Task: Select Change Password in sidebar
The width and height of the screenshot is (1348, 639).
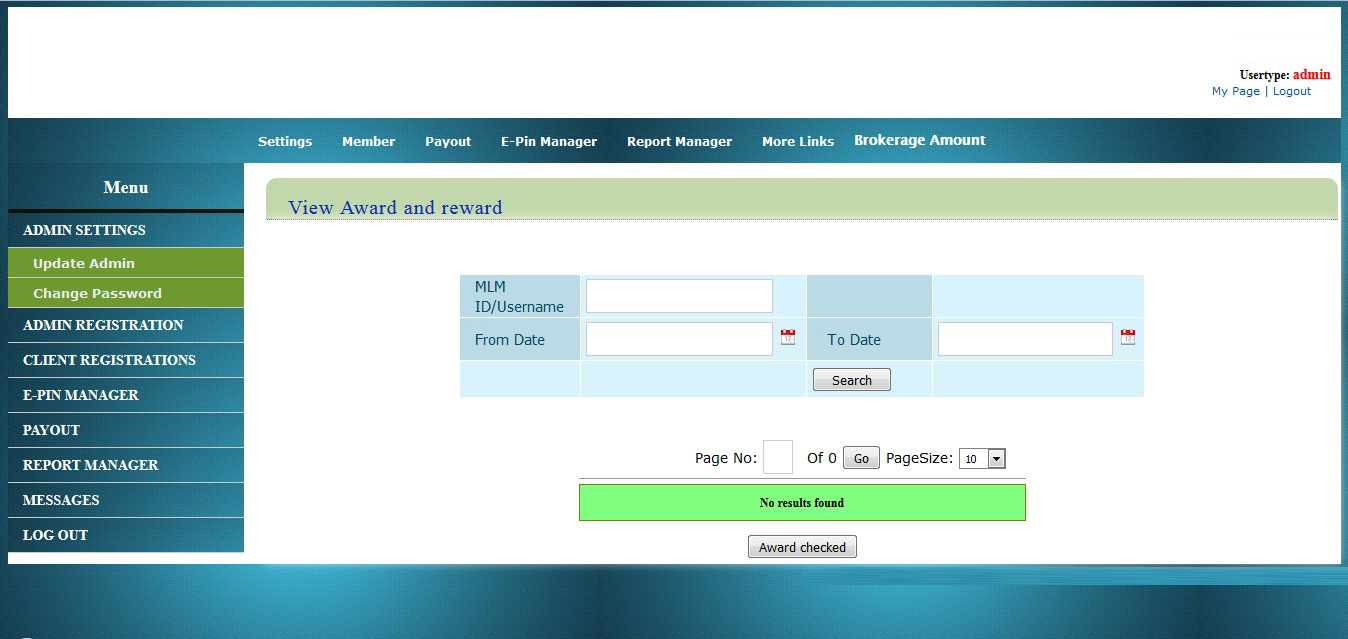Action: [97, 293]
